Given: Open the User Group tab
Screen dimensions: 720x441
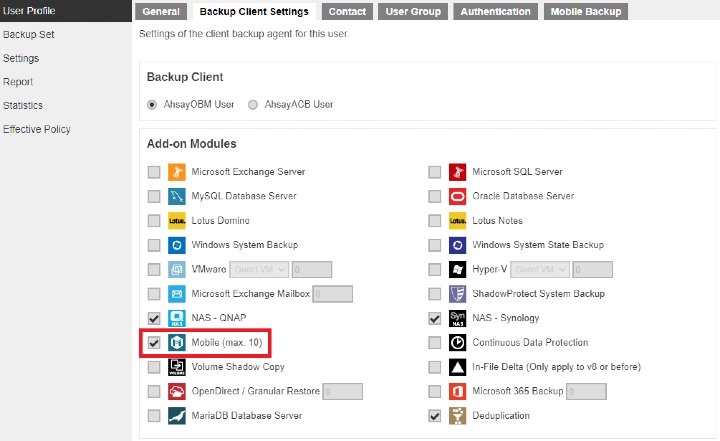Looking at the screenshot, I should (413, 11).
